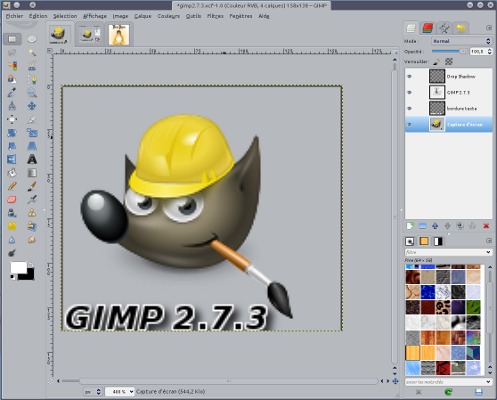Adjust opacity value spinner arrows

point(489,51)
